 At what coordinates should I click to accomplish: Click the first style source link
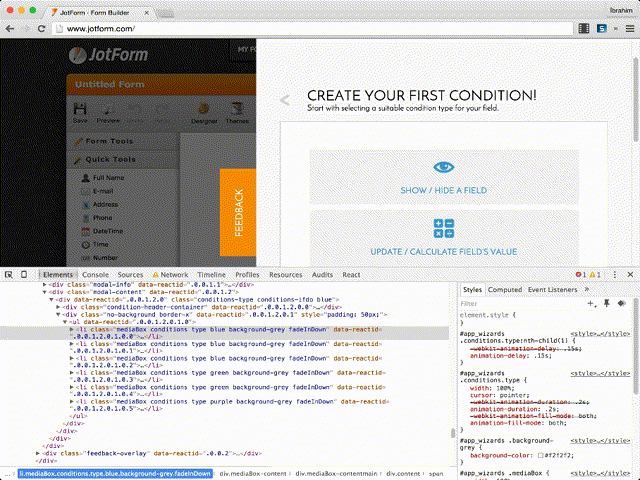click(600, 334)
